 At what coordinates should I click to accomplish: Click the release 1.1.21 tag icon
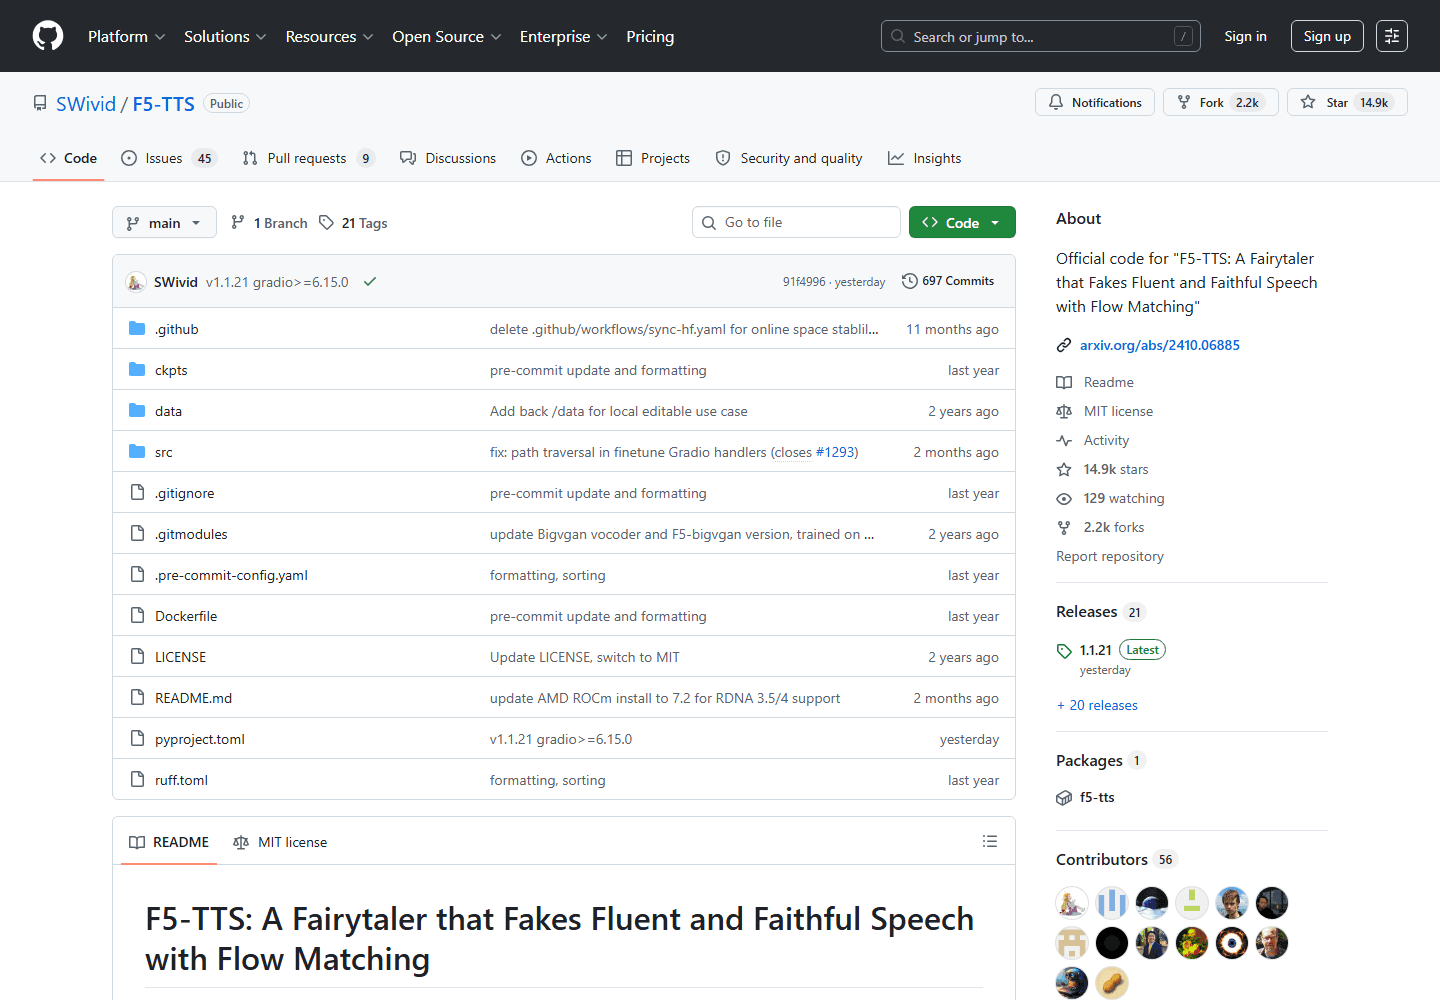[x=1064, y=651]
